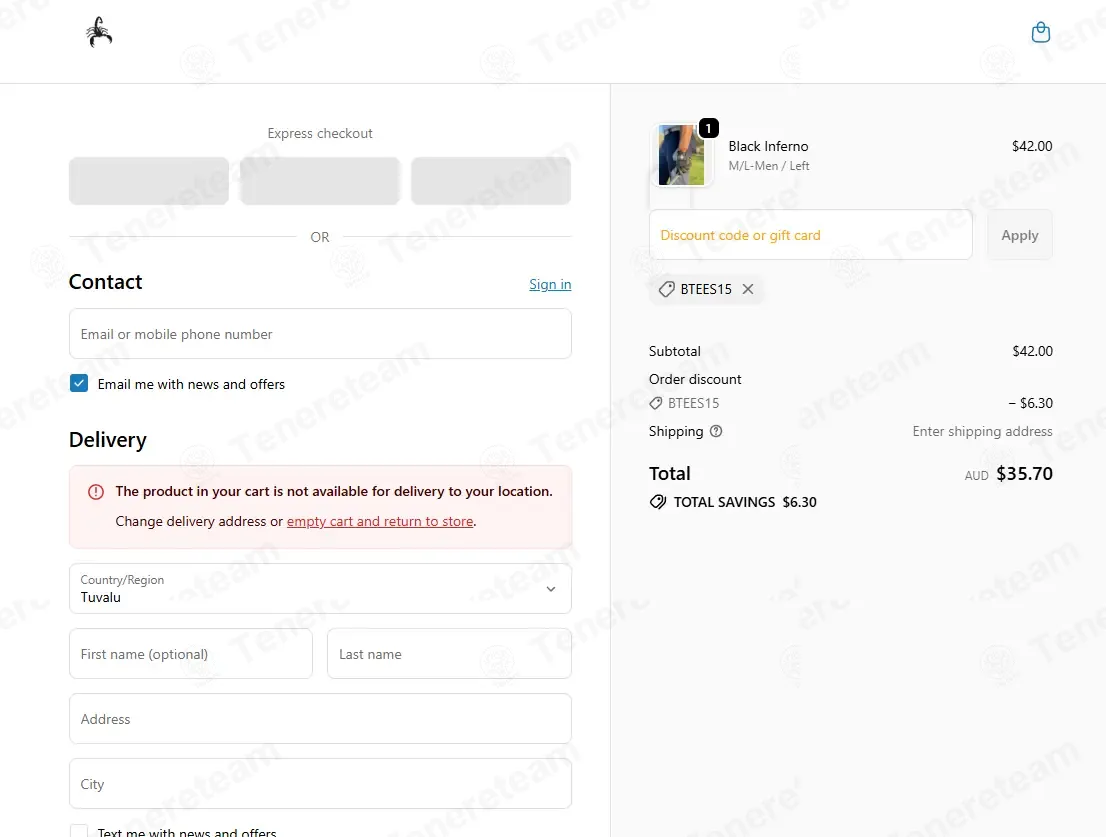Focus the Email or mobile phone number field
Screen dimensions: 1106x837
click(320, 334)
